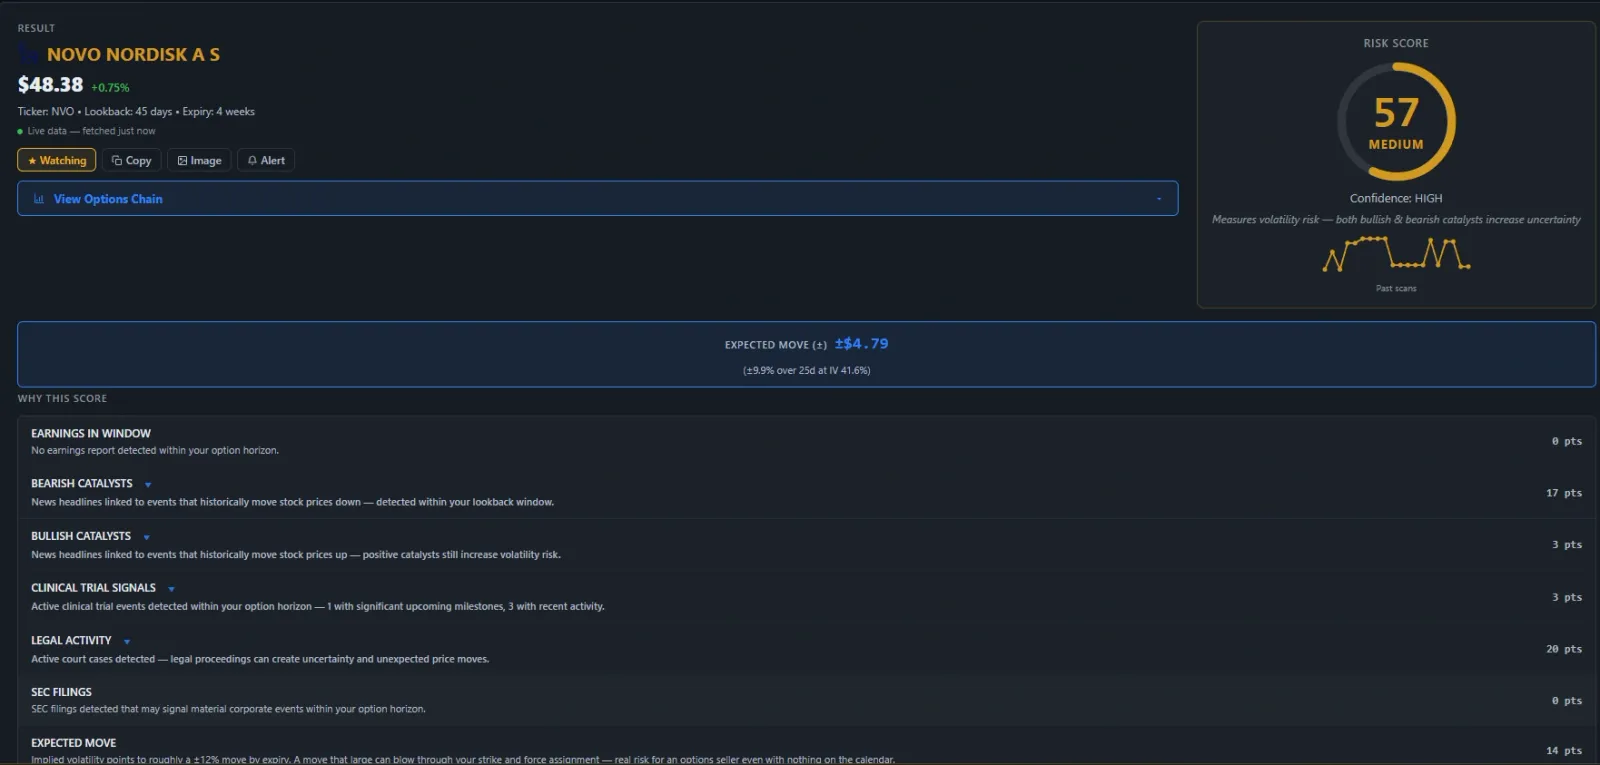The image size is (1600, 765).
Task: Click the '3 pts' Clinical Trial Signals score
Action: point(1567,597)
